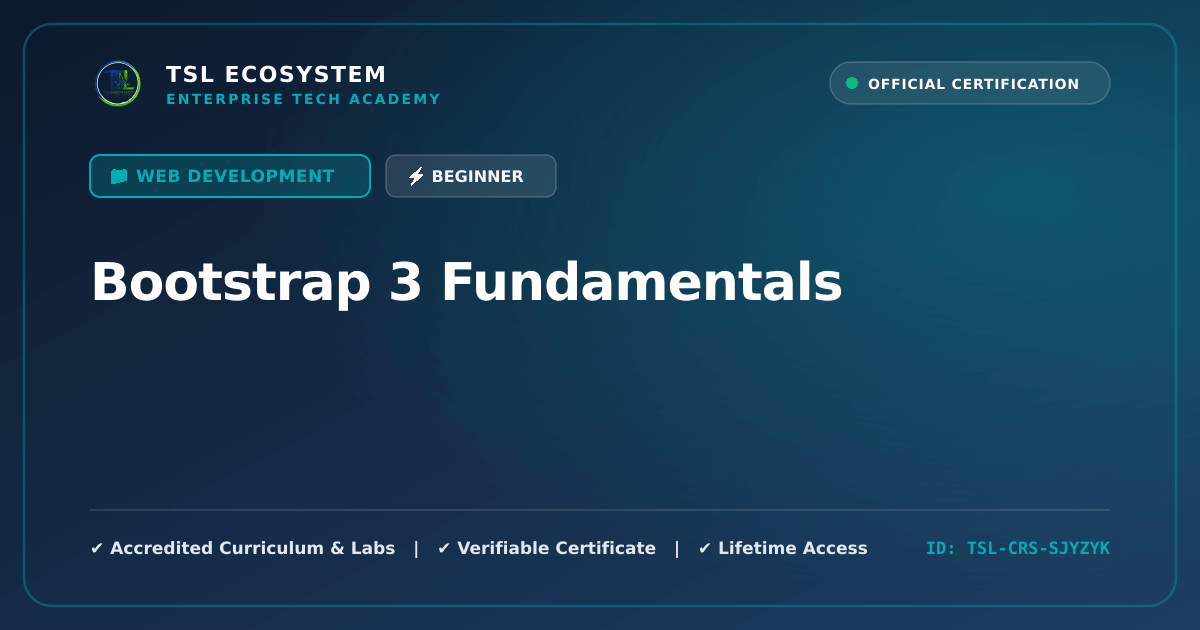1200x630 pixels.
Task: Click the course ID TSL-CRS-SJYZYK
Action: pos(1018,548)
